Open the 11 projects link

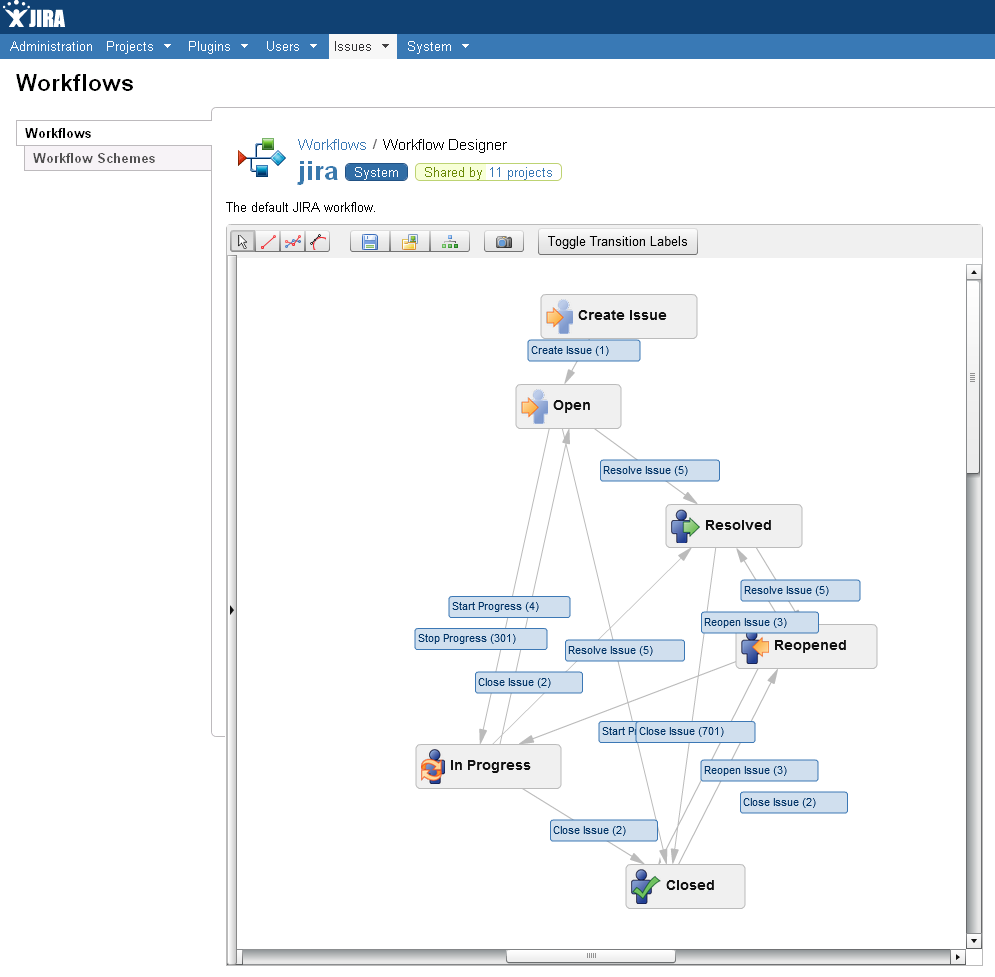(x=520, y=173)
